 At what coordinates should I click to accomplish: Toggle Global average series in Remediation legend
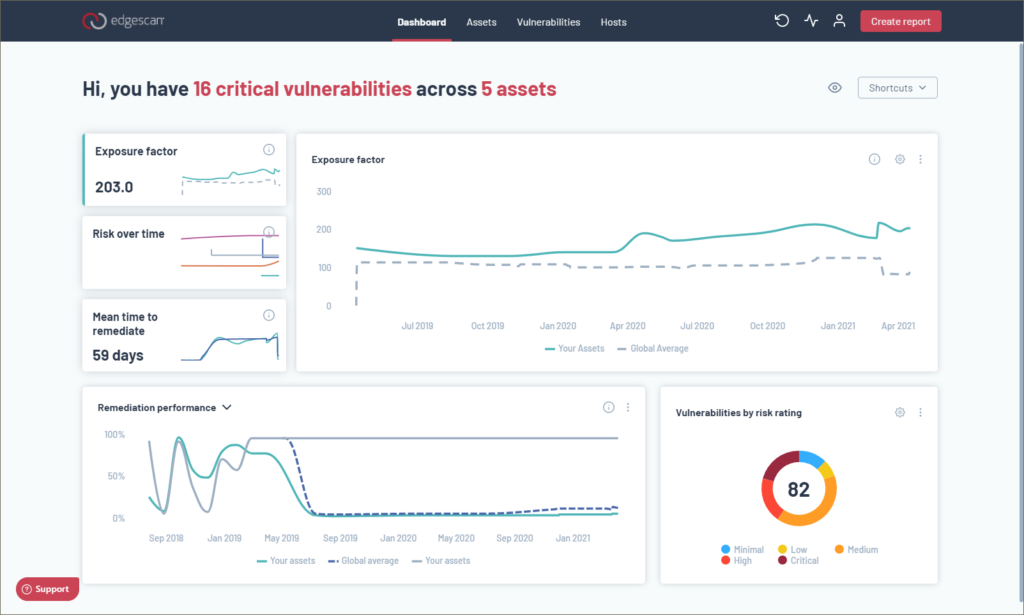363,561
